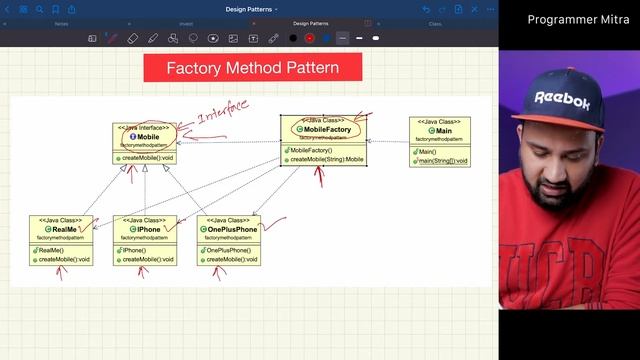Screen dimensions: 640x360
Task: Add a new page to the notebook
Action: tap(458, 9)
